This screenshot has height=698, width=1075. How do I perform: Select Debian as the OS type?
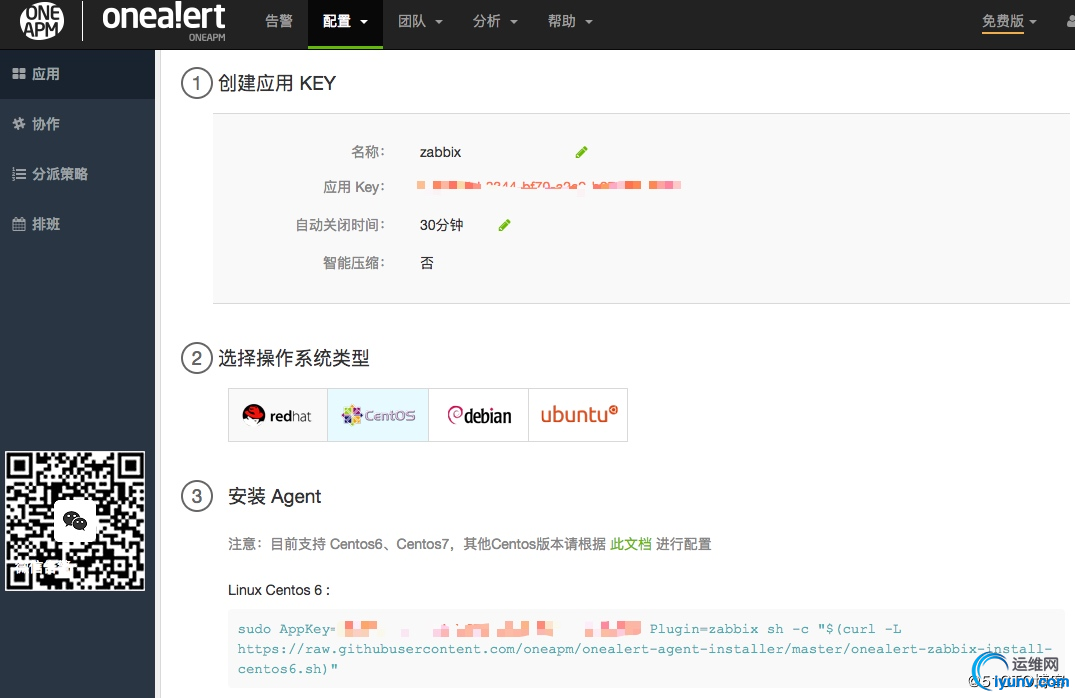pos(478,414)
